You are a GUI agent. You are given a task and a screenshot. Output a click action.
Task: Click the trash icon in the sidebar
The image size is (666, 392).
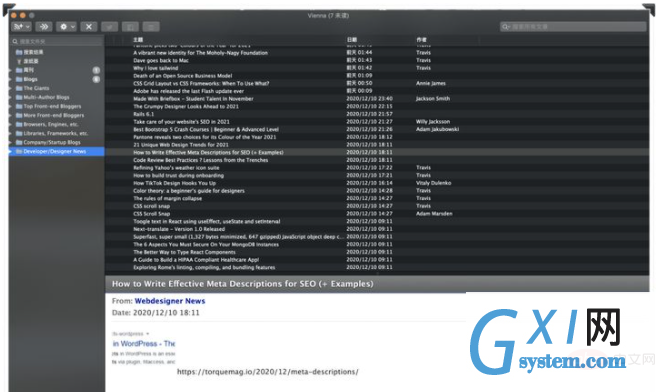coord(19,61)
